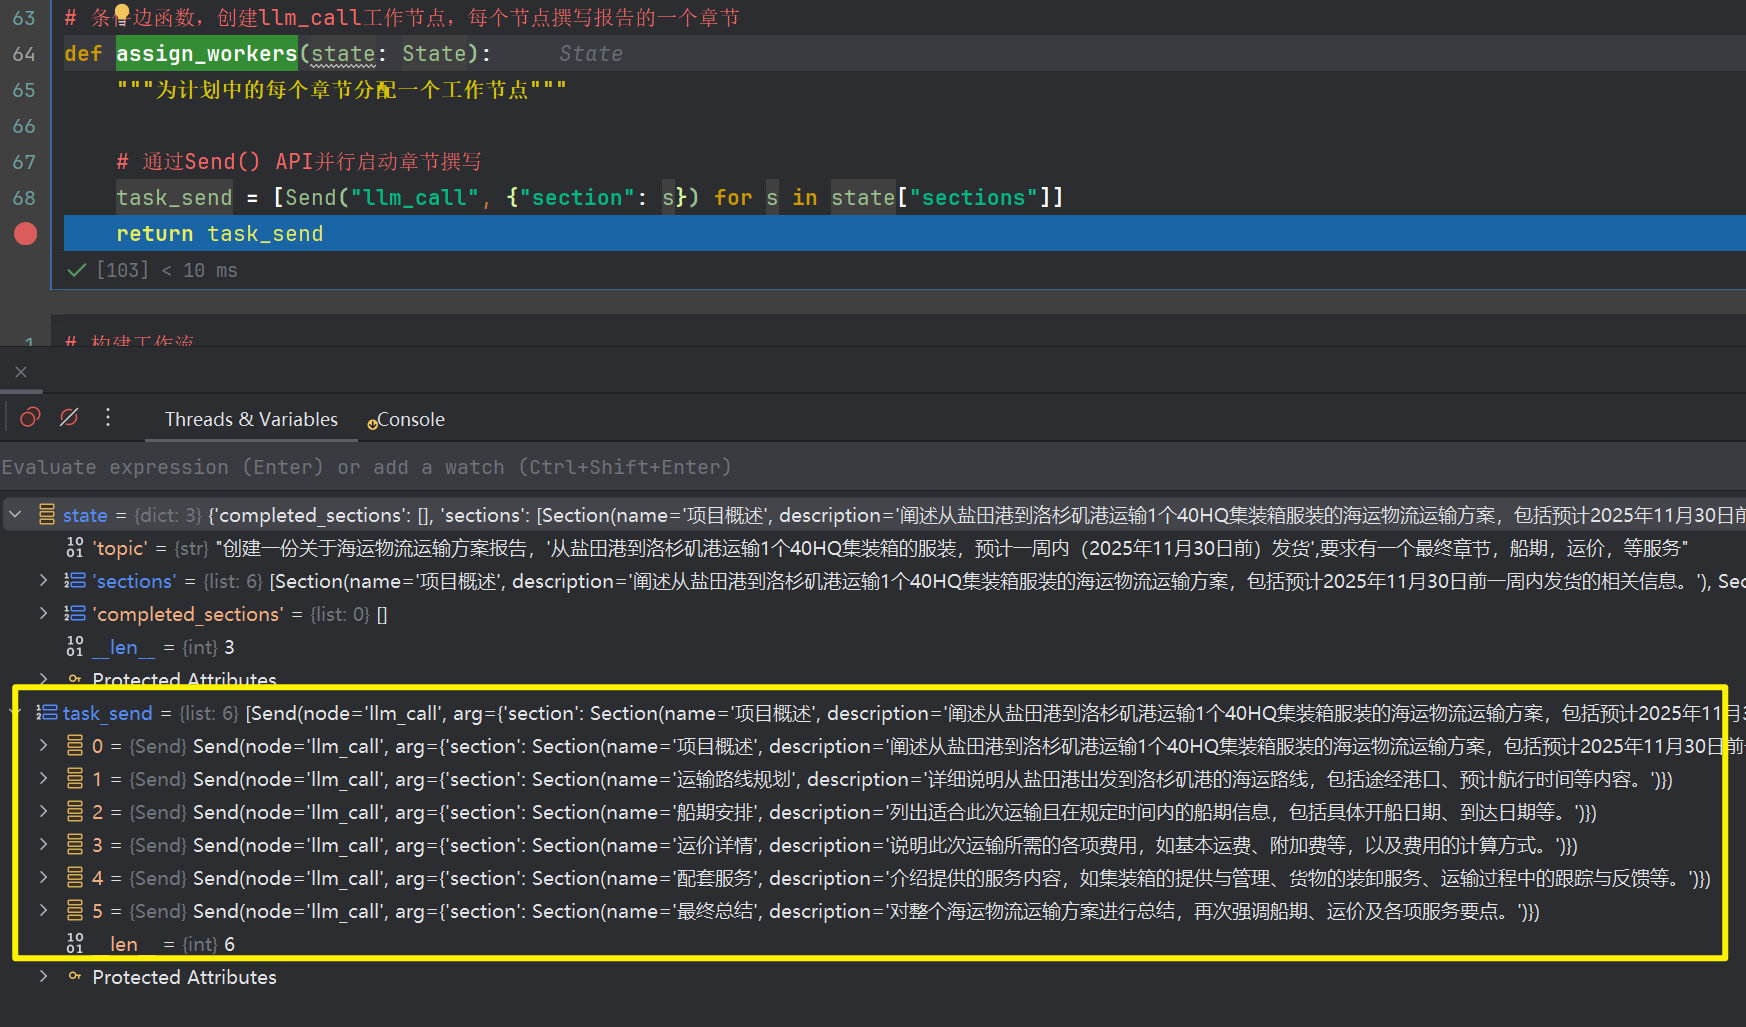The width and height of the screenshot is (1746, 1027).
Task: Collapse the state variable node
Action: tap(15, 515)
